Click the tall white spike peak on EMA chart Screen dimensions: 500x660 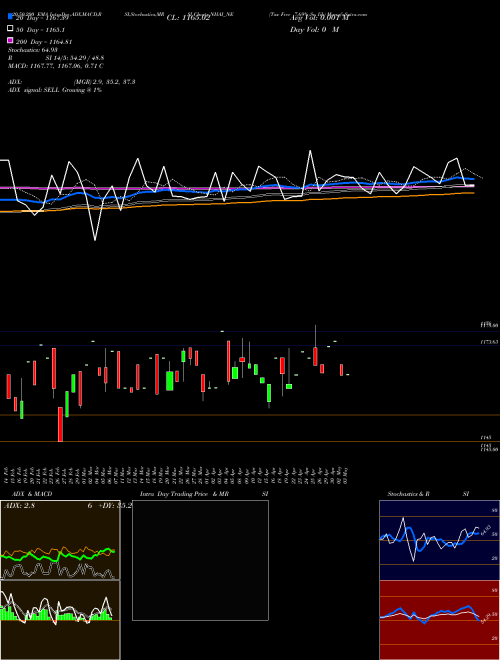[311, 151]
